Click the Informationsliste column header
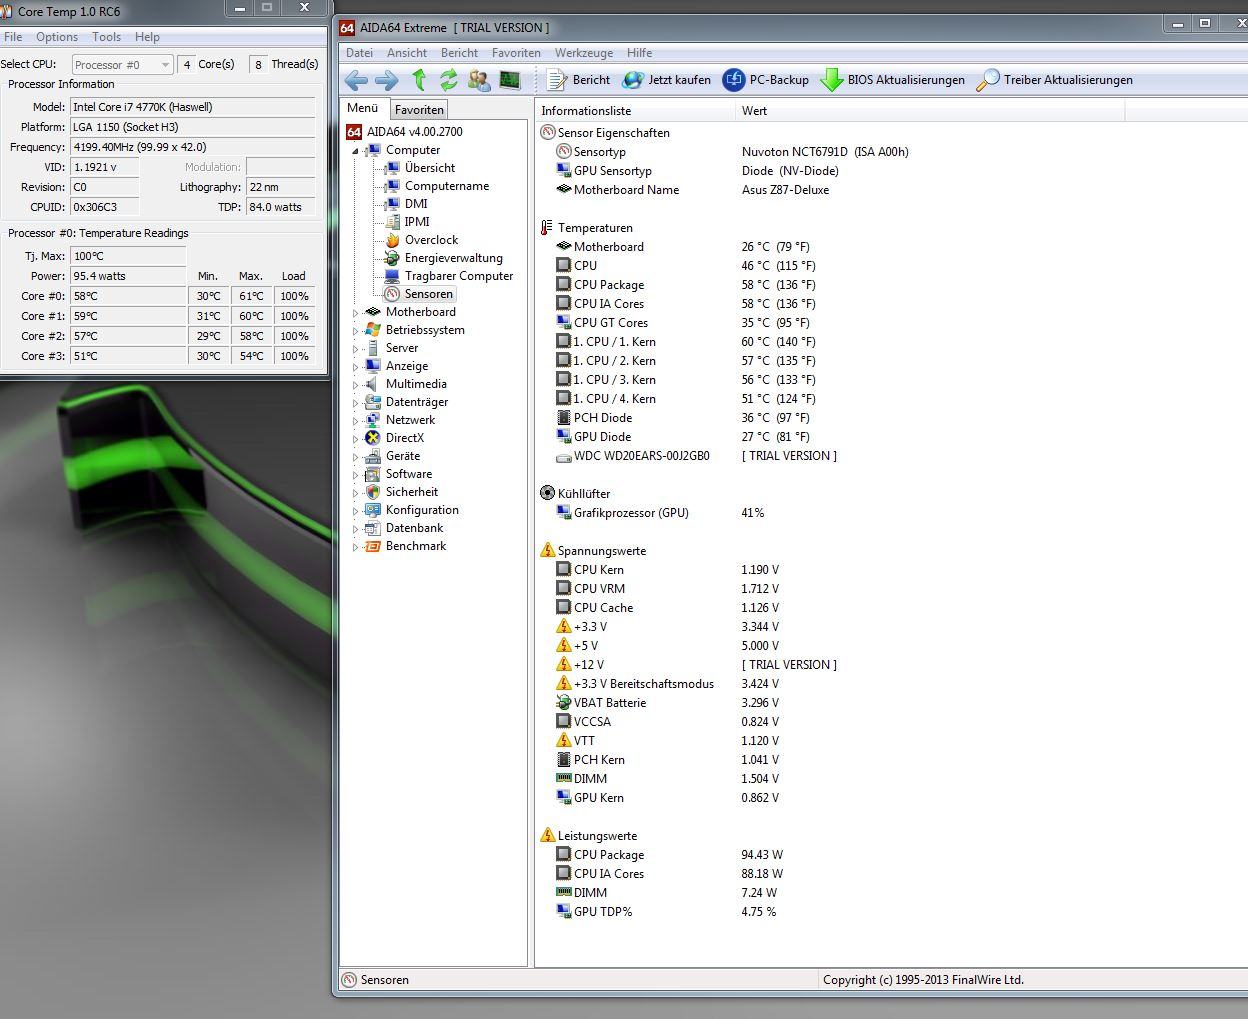 click(635, 111)
